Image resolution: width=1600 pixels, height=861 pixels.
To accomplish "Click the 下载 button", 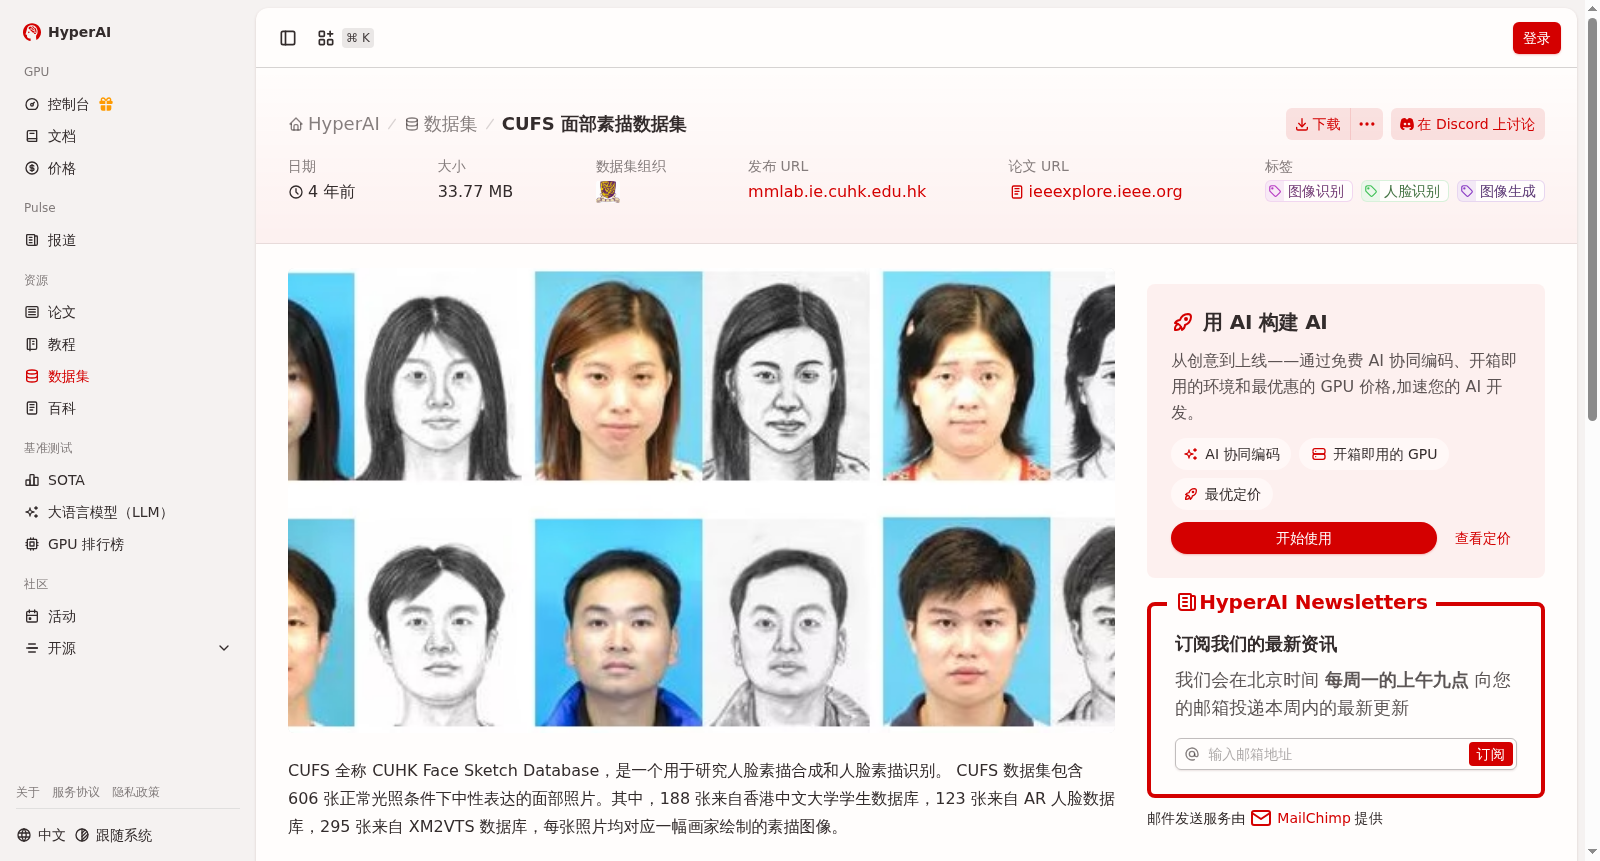I will 1318,124.
